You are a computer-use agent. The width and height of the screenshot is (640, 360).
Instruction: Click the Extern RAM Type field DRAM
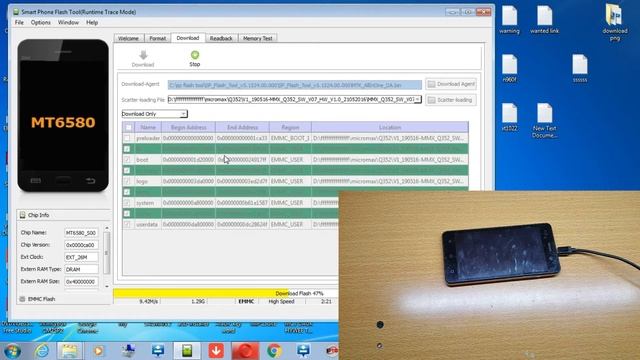(x=81, y=269)
